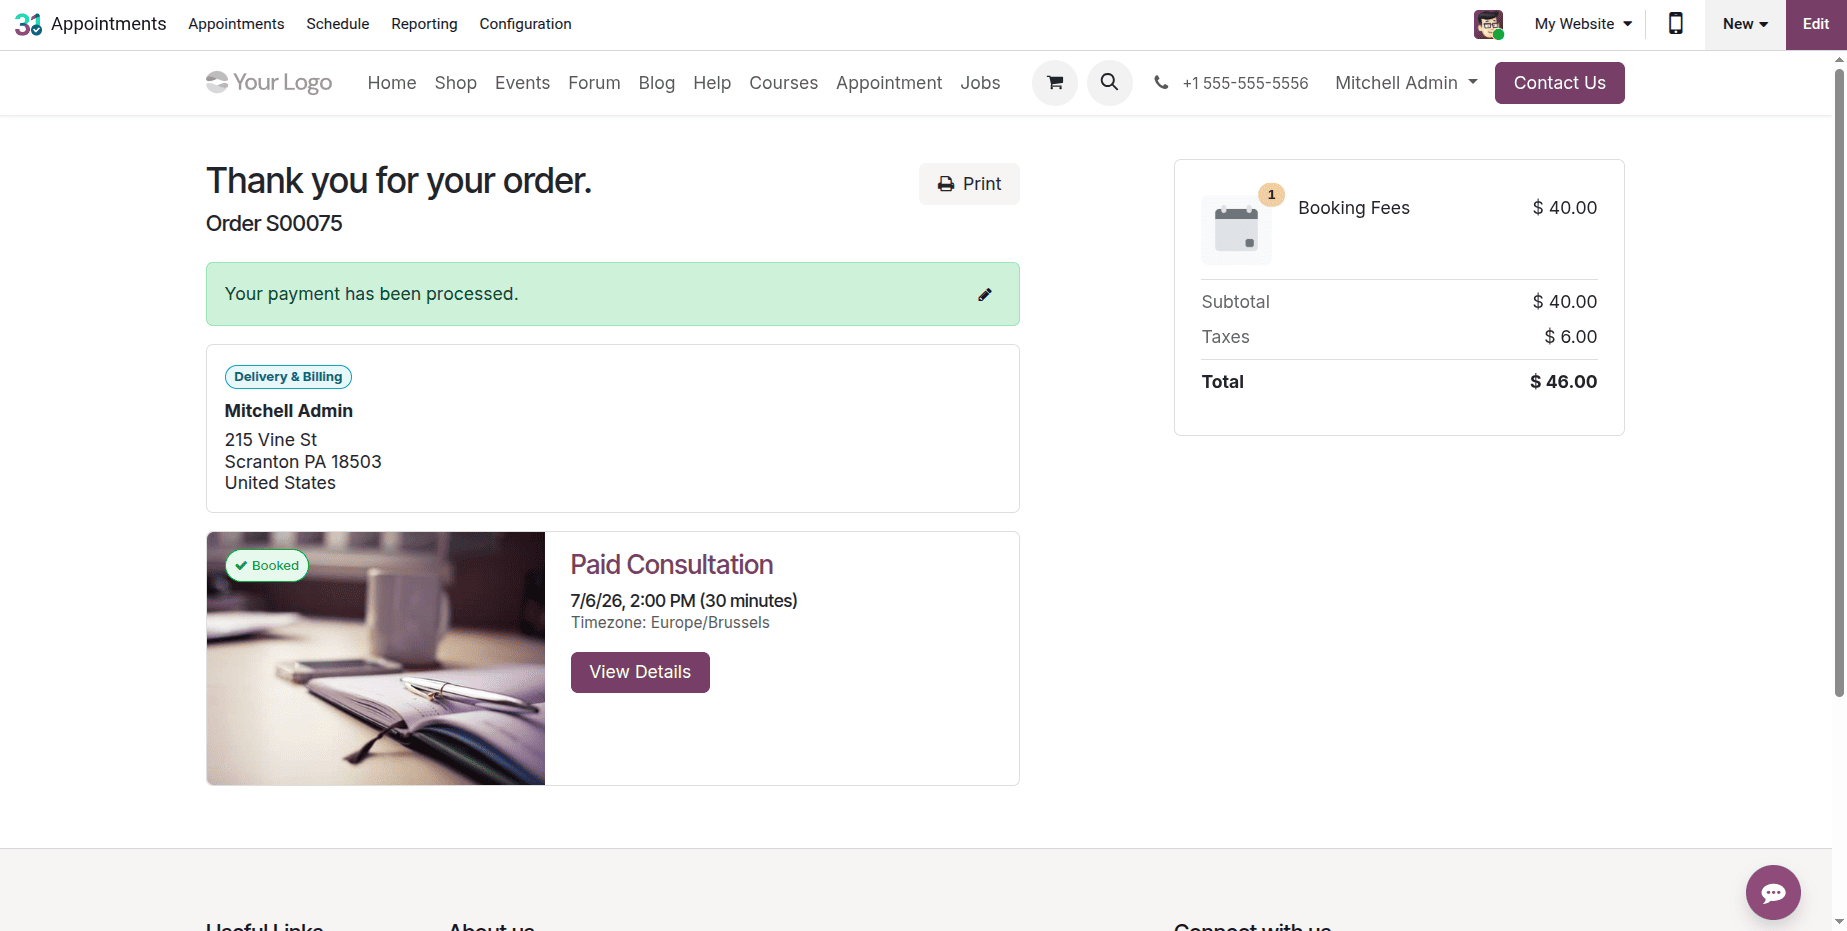Open the New dropdown
Screen dimensions: 1847x931
[1745, 24]
